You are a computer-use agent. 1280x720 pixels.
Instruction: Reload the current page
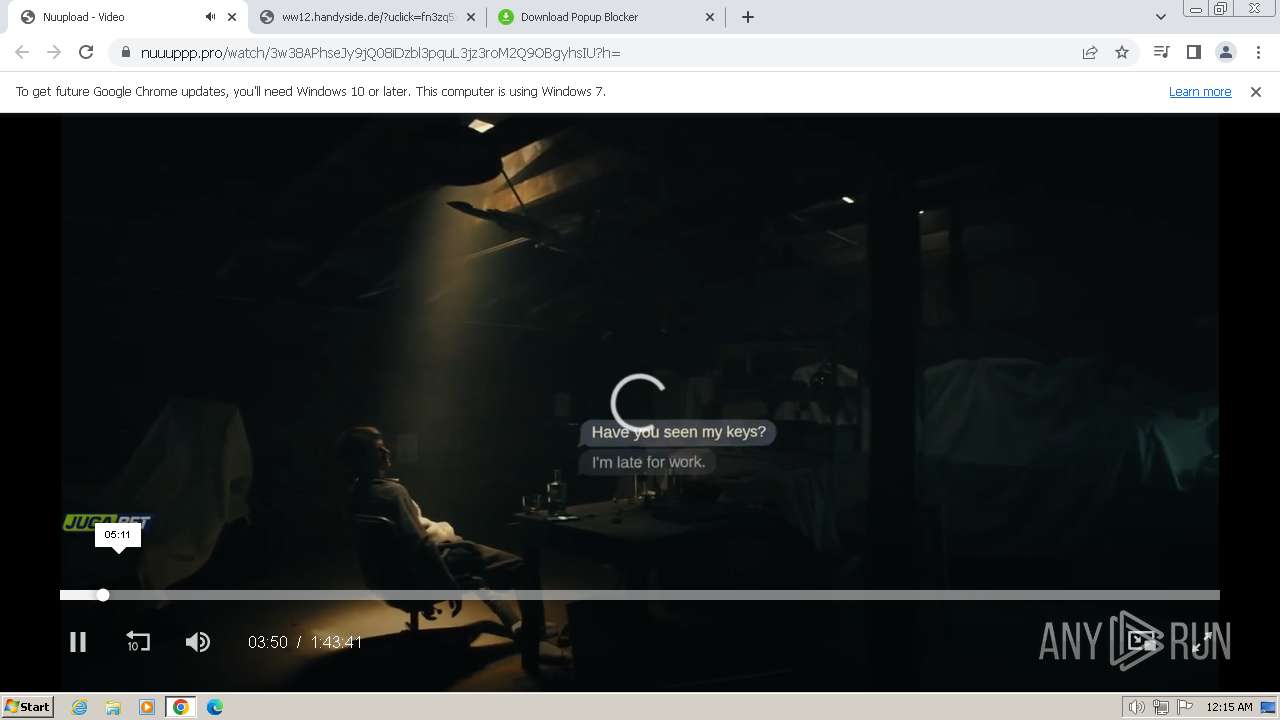86,52
